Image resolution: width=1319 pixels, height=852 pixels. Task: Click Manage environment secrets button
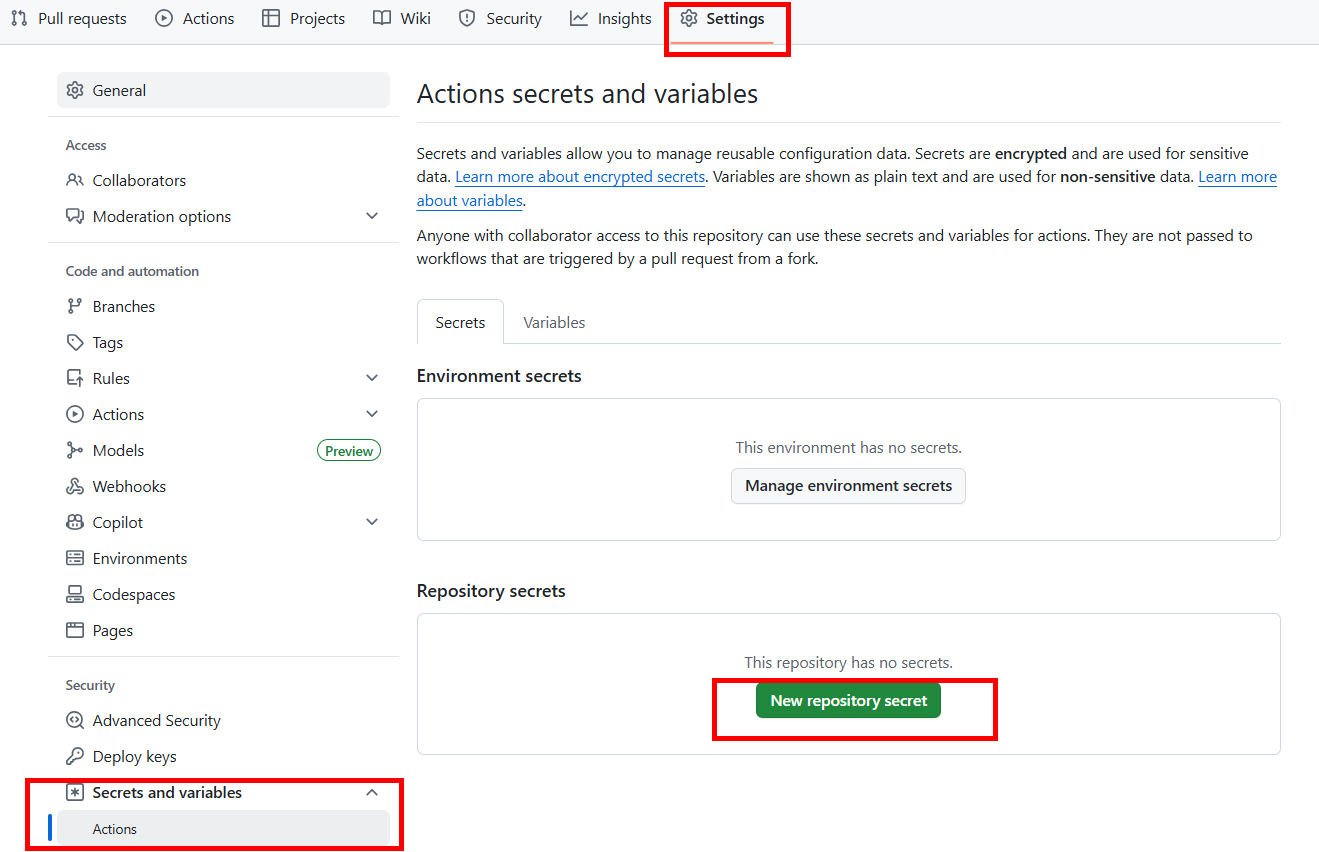848,486
